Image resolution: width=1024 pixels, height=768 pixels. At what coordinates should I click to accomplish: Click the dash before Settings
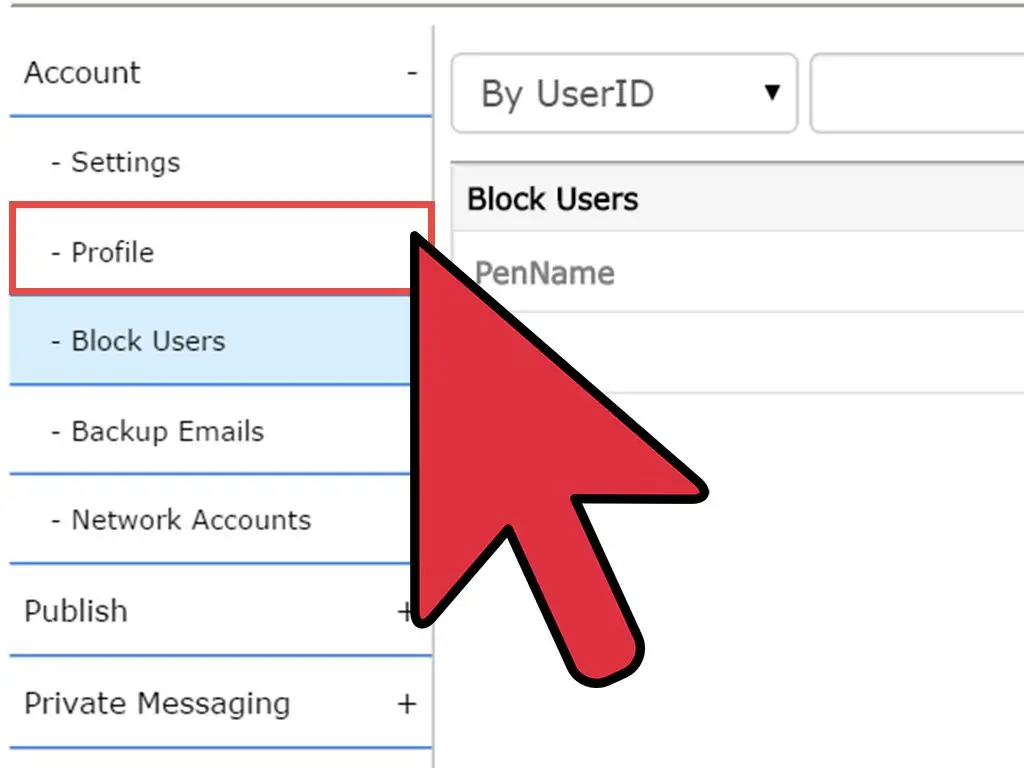click(56, 162)
